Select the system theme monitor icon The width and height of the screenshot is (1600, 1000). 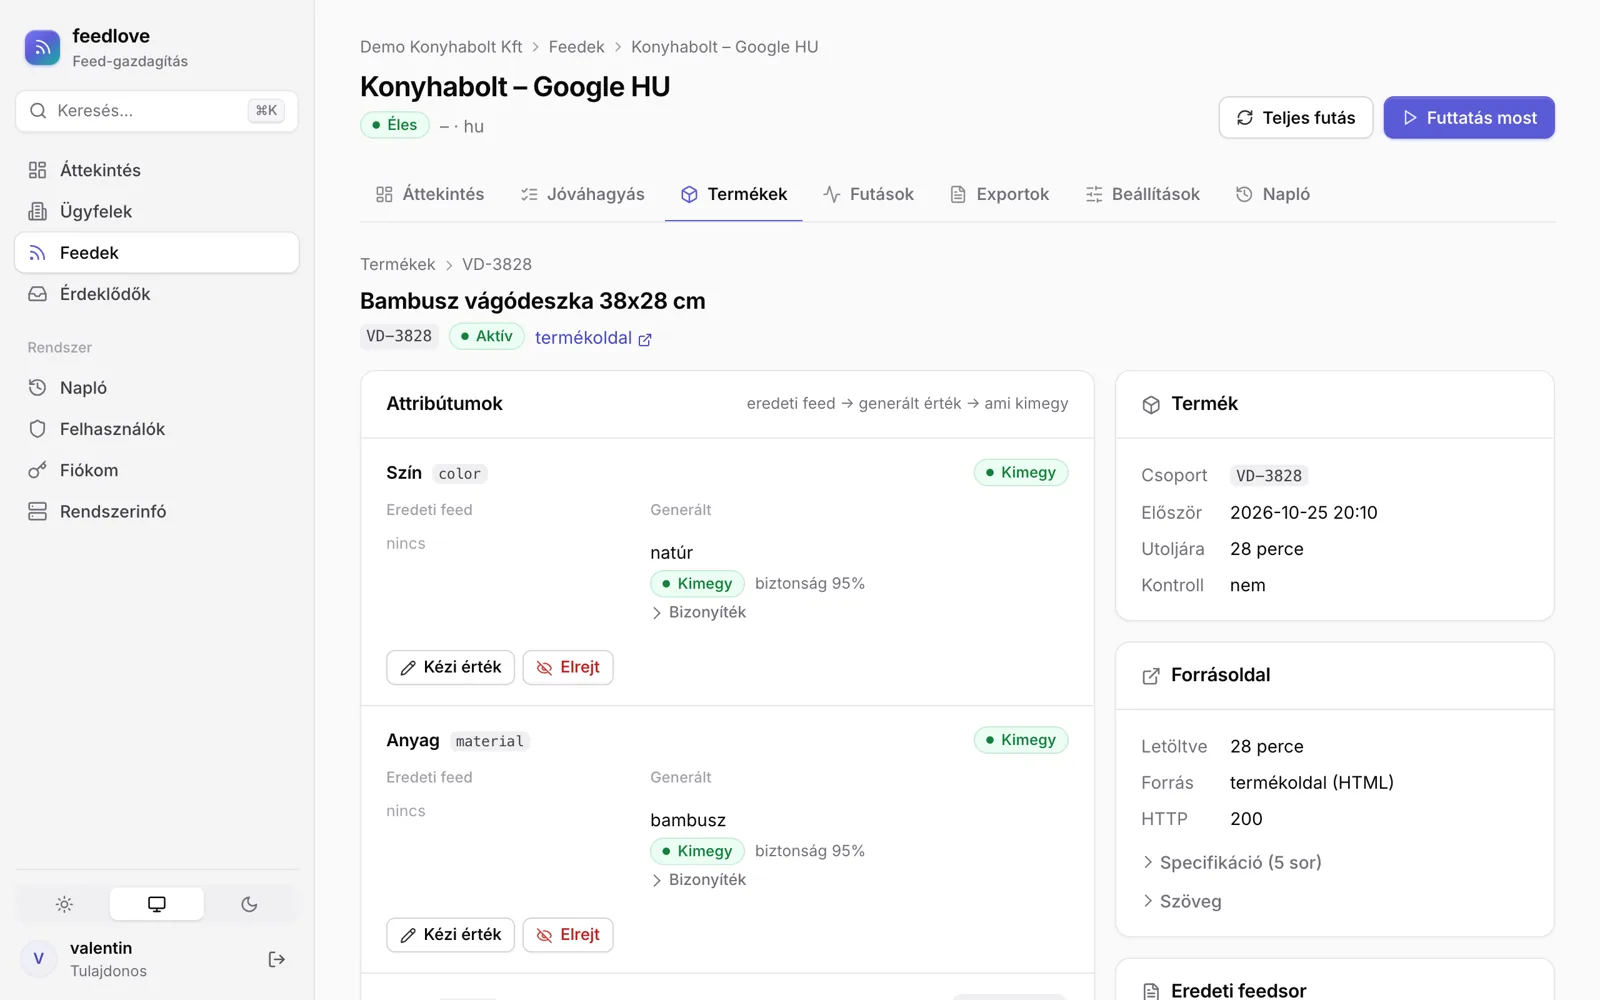click(x=157, y=904)
